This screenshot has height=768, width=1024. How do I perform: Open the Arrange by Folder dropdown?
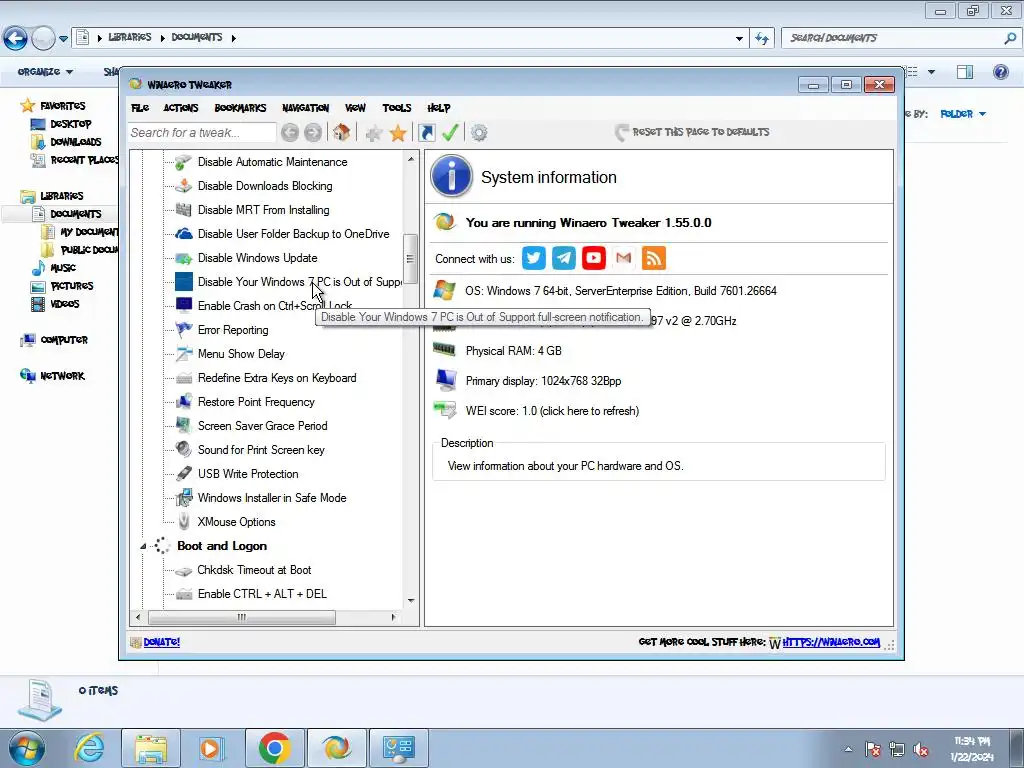coord(963,114)
